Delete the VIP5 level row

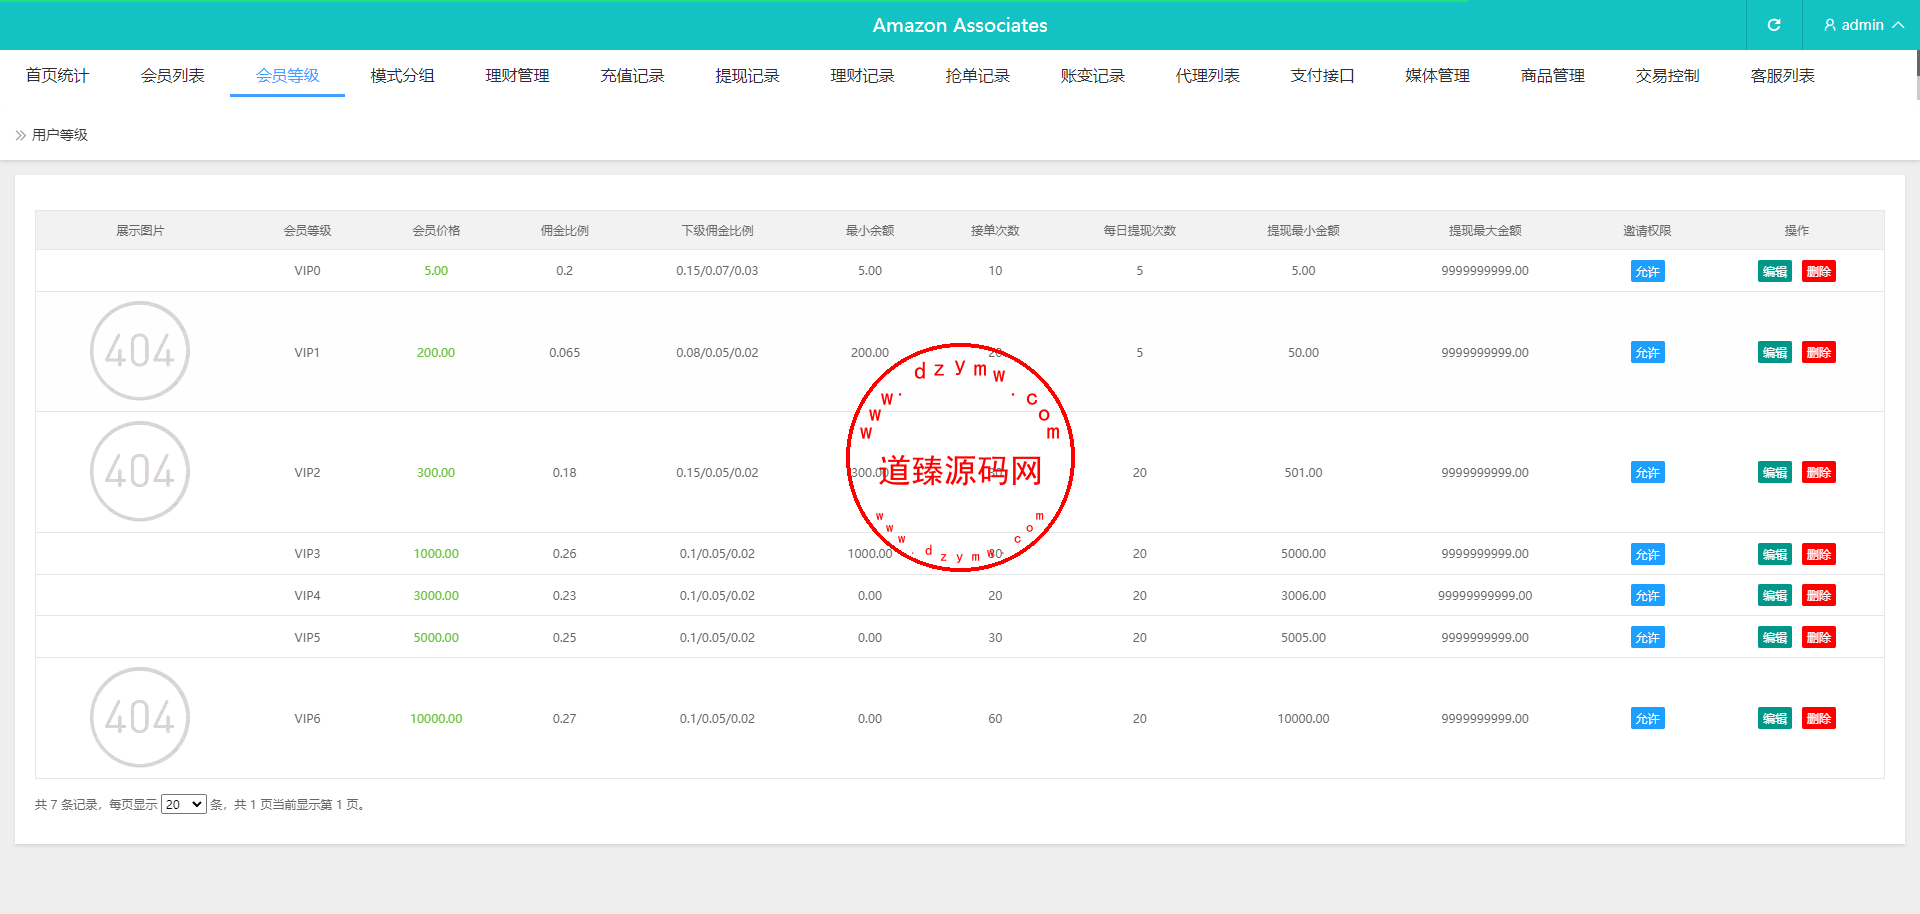pyautogui.click(x=1819, y=637)
